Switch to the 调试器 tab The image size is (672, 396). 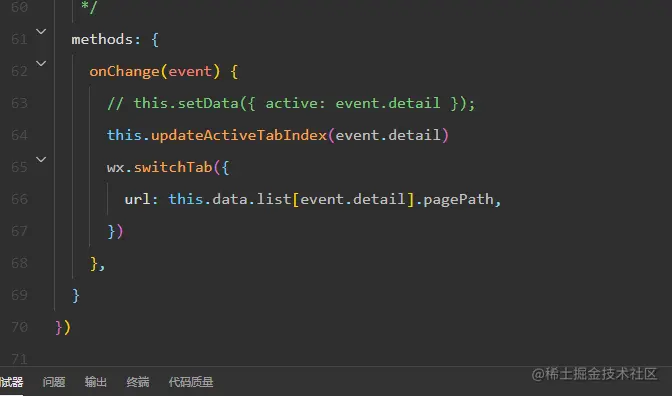(x=12, y=381)
